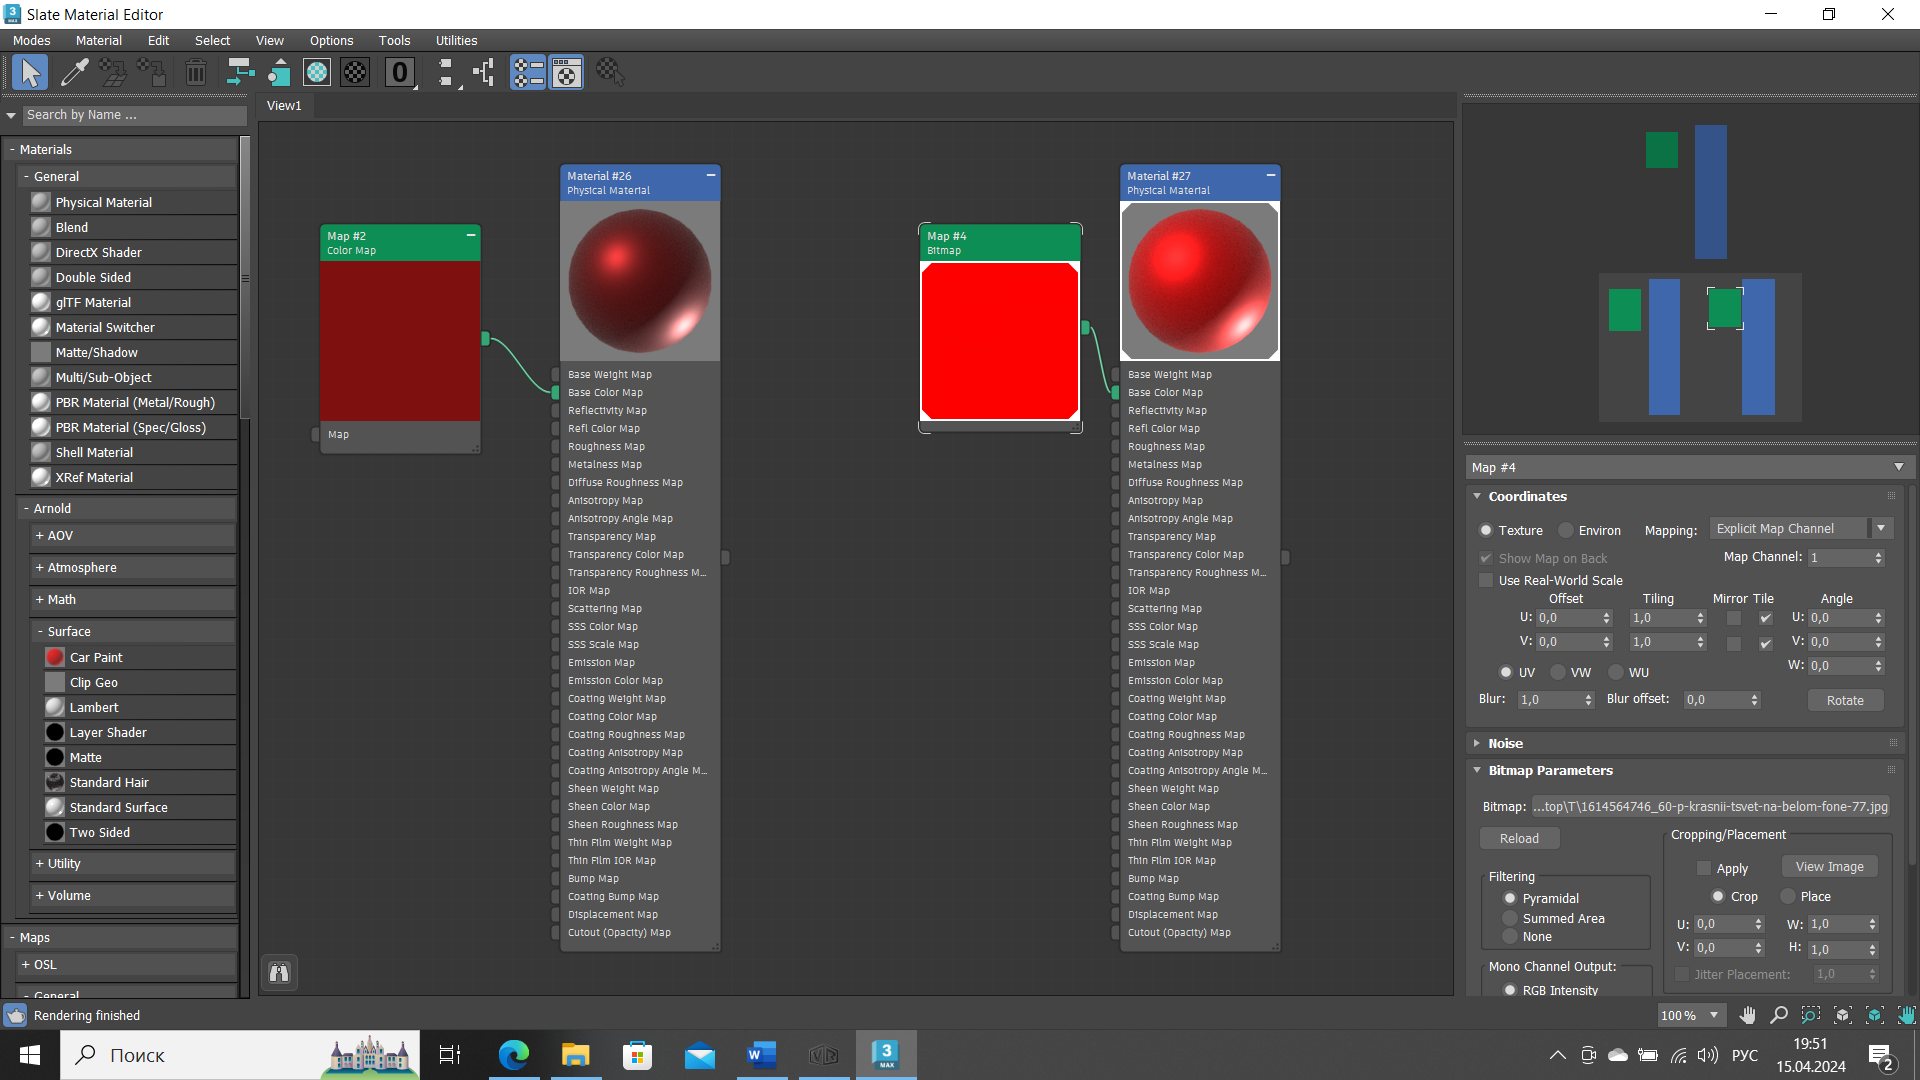
Task: Click Zoom Extents Selected icon
Action: tap(1875, 1015)
